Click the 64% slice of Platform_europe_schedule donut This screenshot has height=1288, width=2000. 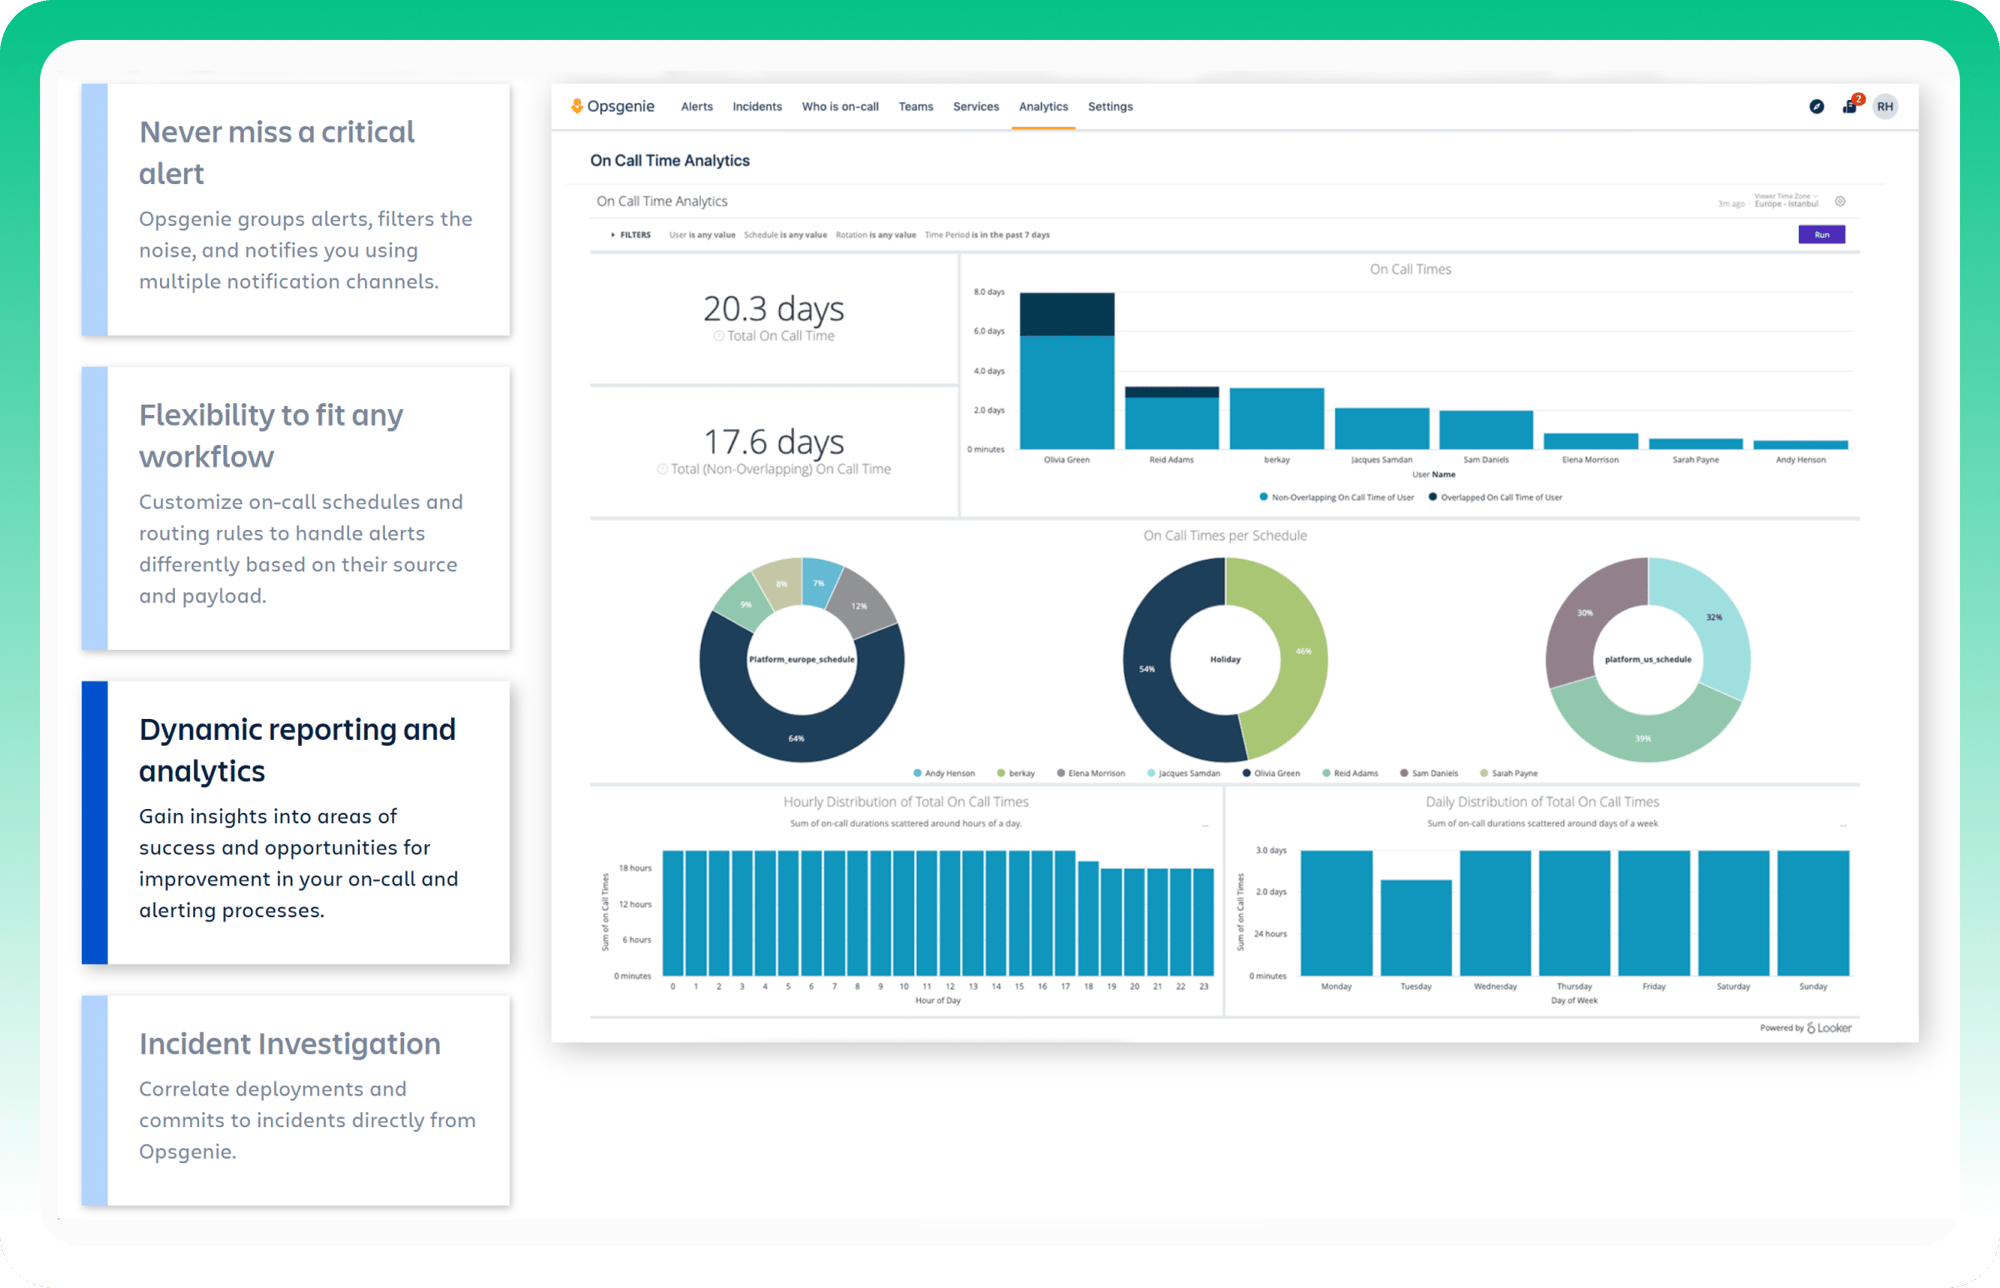(797, 738)
